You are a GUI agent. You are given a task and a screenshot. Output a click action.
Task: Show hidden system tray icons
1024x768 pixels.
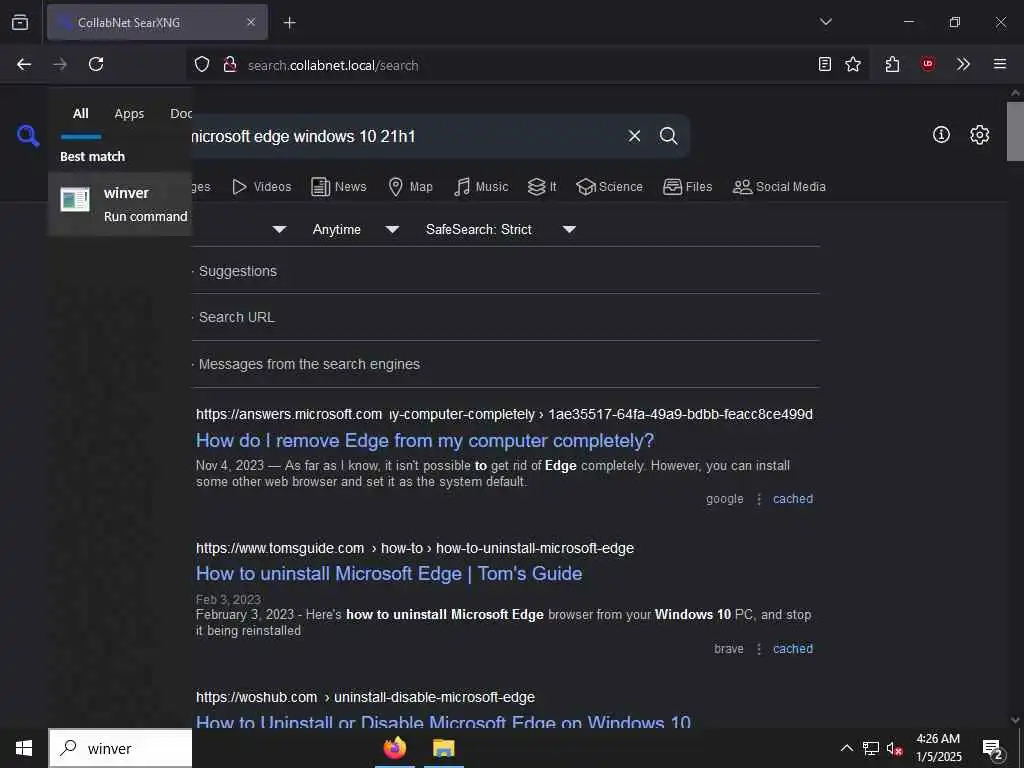click(x=846, y=748)
